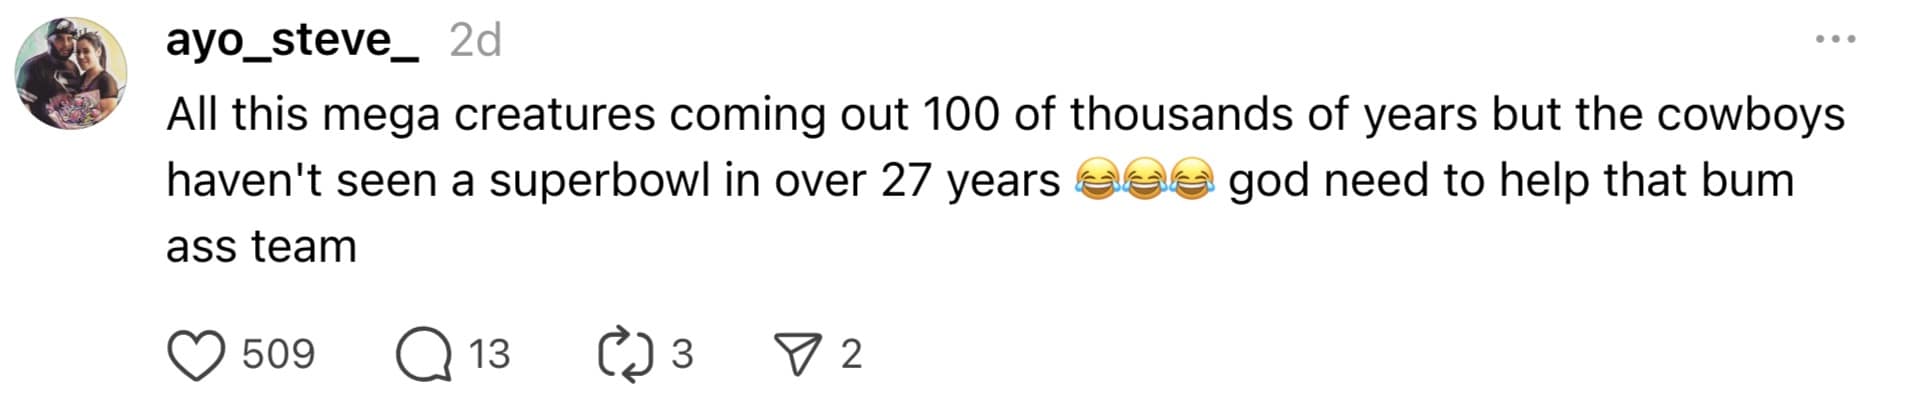1918x410 pixels.
Task: Click the word "cowboys" in the post
Action: click(x=1750, y=115)
